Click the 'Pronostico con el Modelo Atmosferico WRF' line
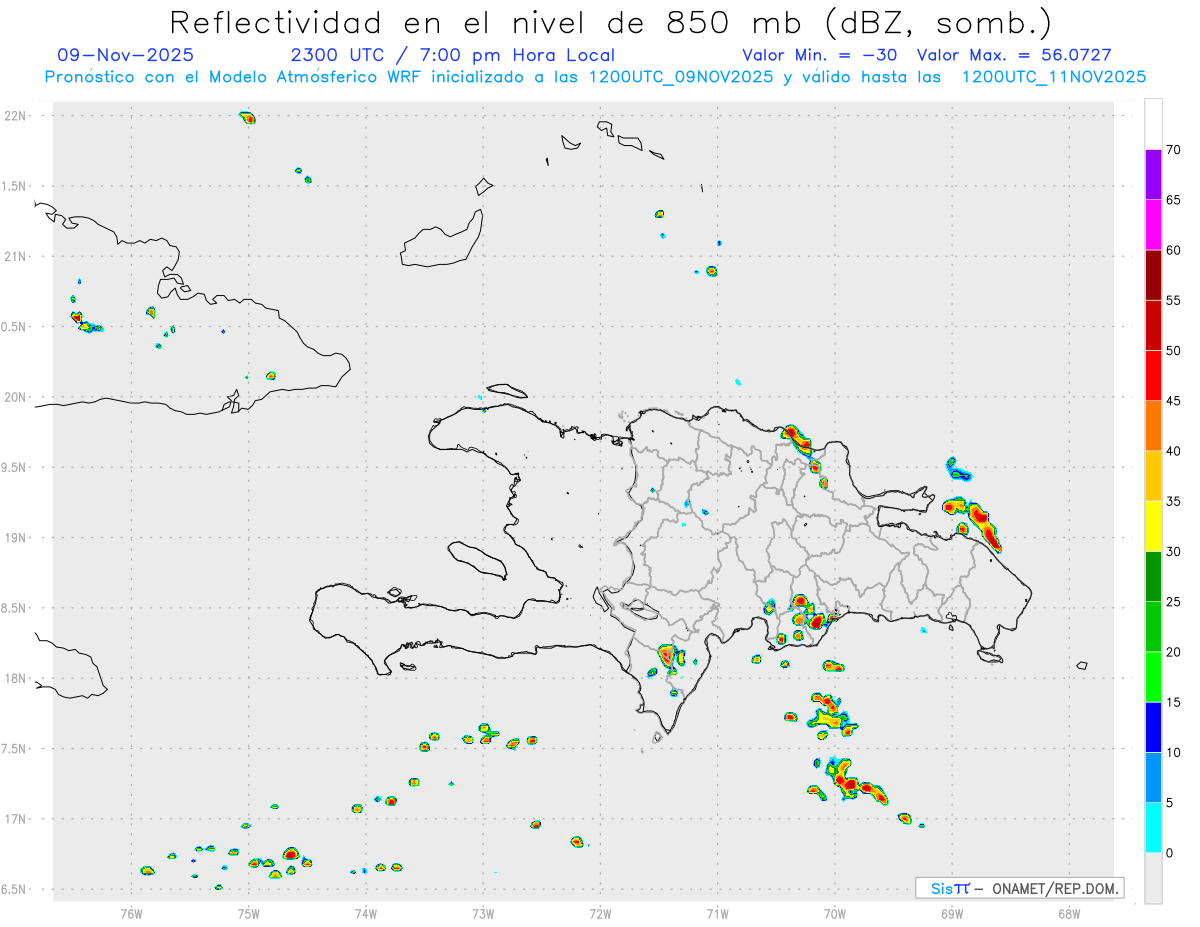The width and height of the screenshot is (1200, 927). click(595, 77)
